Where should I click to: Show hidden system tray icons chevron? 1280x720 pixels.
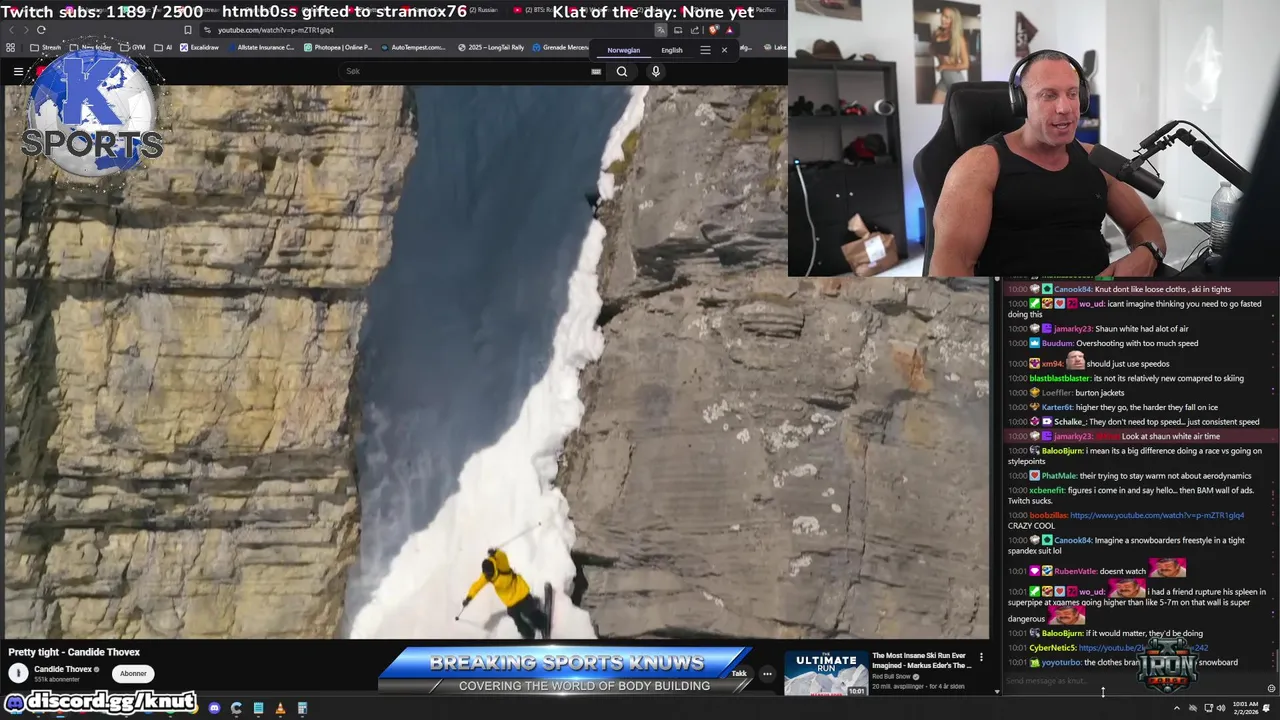coord(1177,708)
